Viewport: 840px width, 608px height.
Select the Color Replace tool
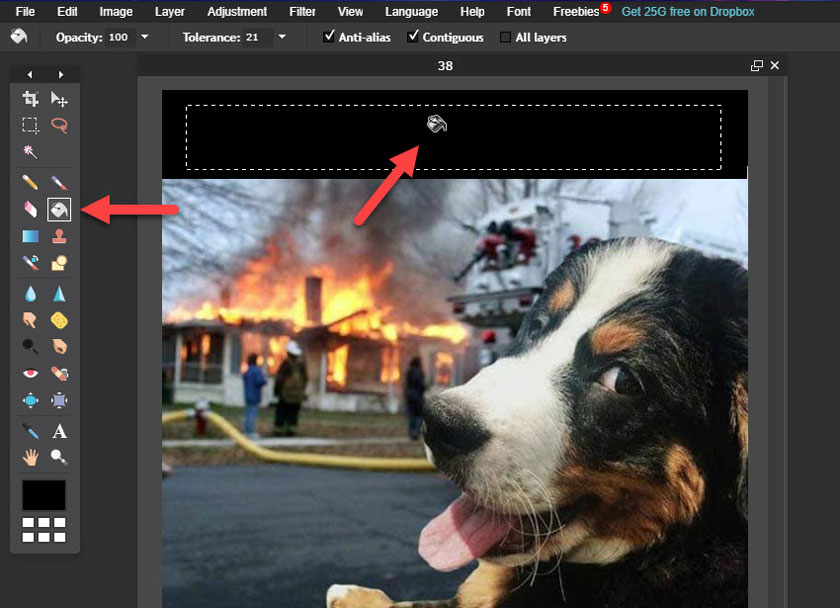click(31, 262)
